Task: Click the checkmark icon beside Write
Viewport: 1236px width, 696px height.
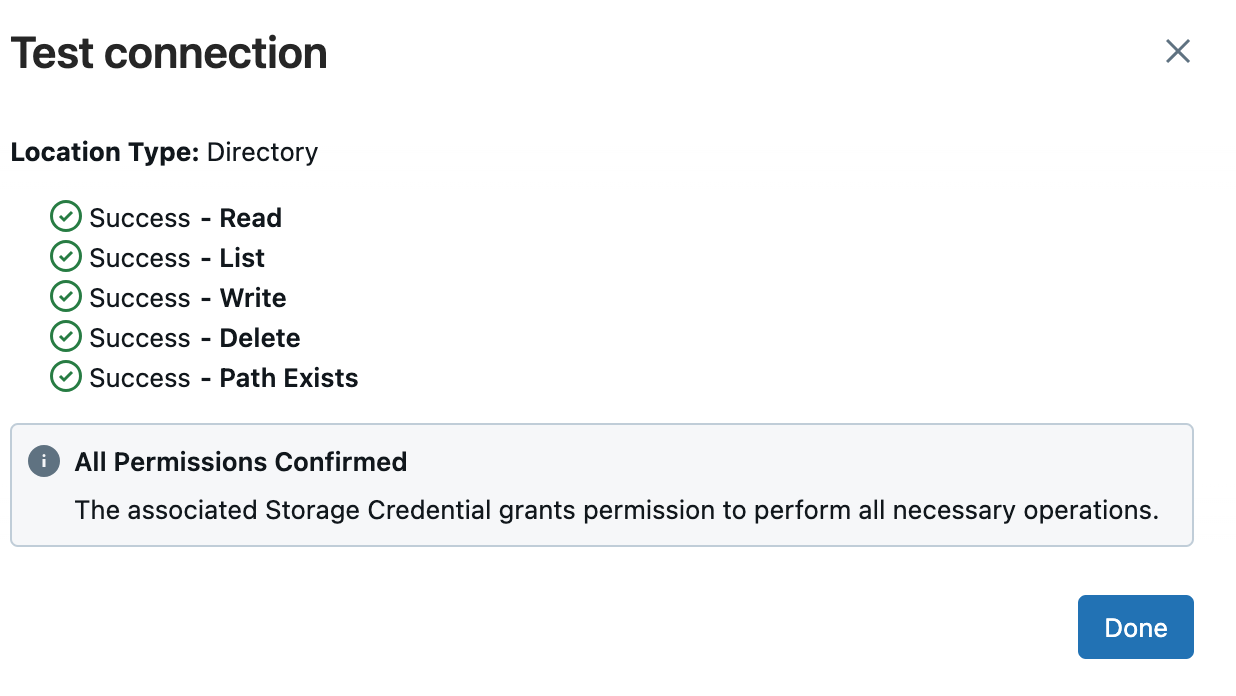Action: 65,296
